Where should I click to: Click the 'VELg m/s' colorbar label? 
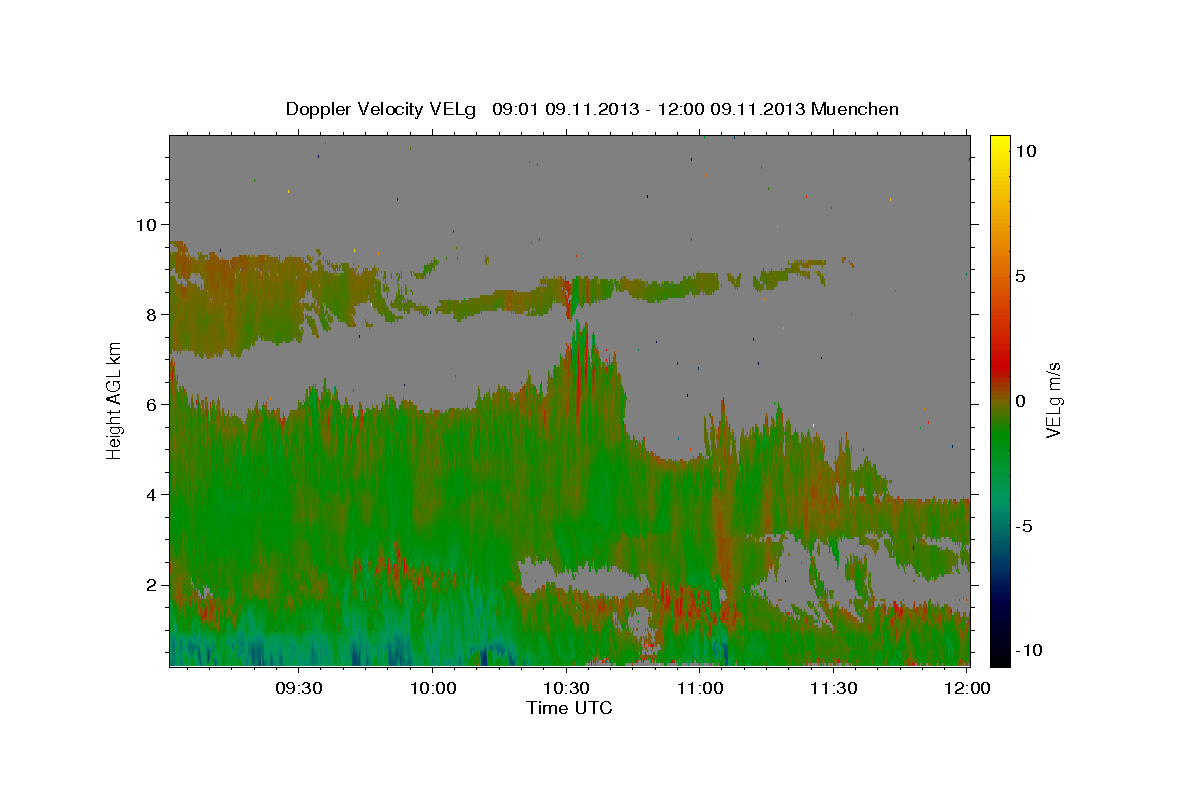coord(1054,400)
